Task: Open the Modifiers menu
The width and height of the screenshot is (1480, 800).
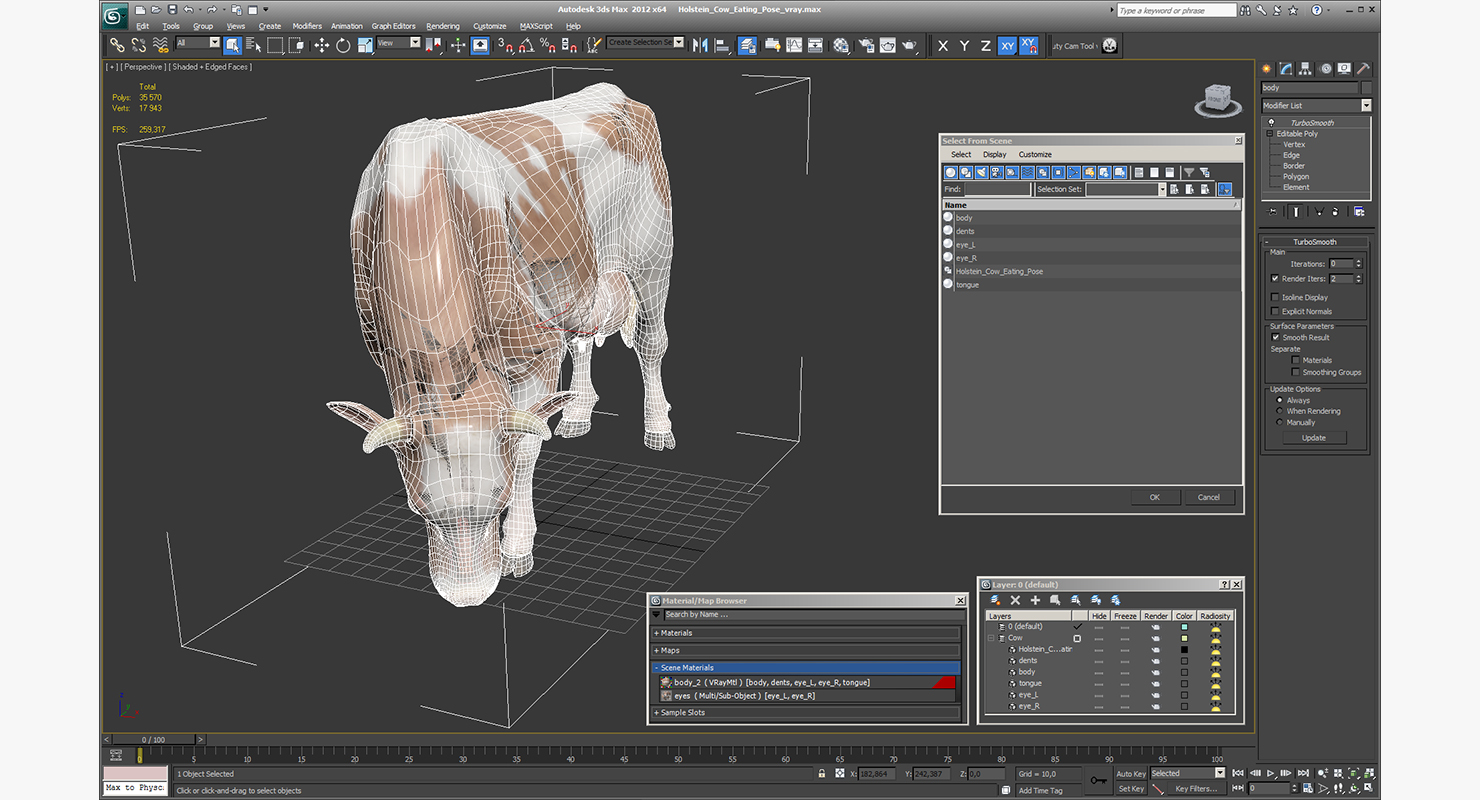Action: click(x=307, y=26)
